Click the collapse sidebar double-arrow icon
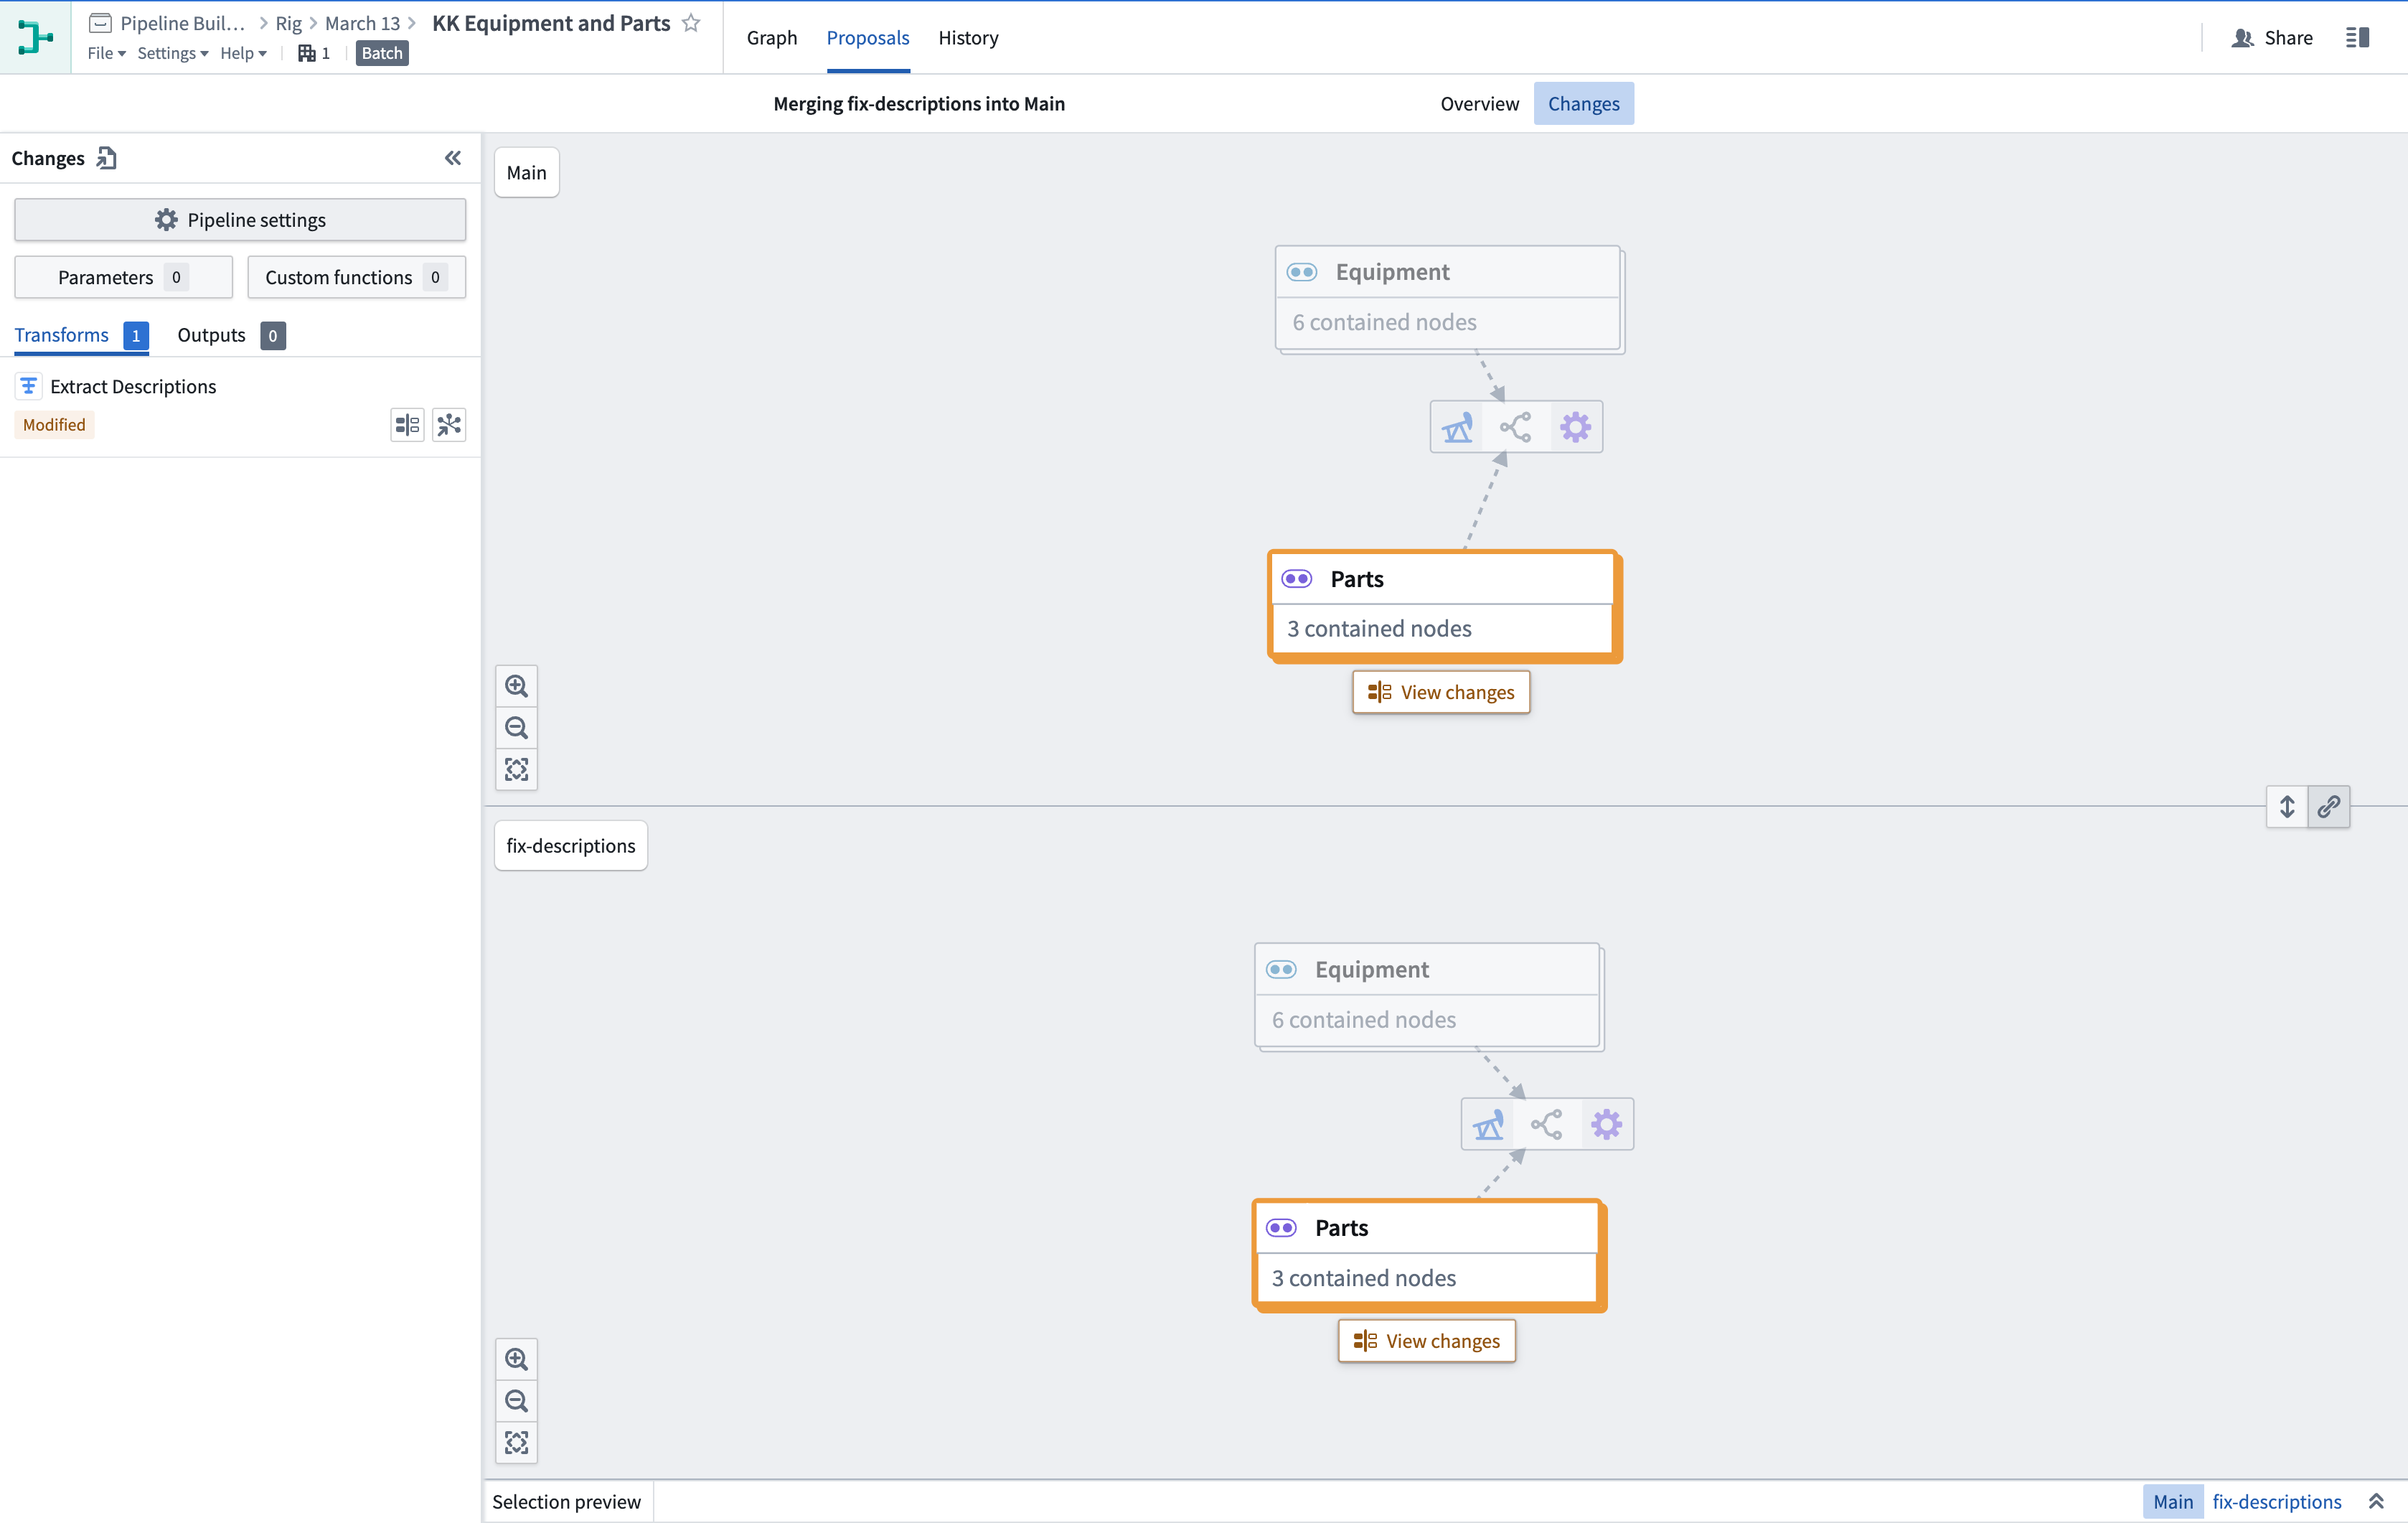Screen dimensions: 2408x1523 [453, 158]
